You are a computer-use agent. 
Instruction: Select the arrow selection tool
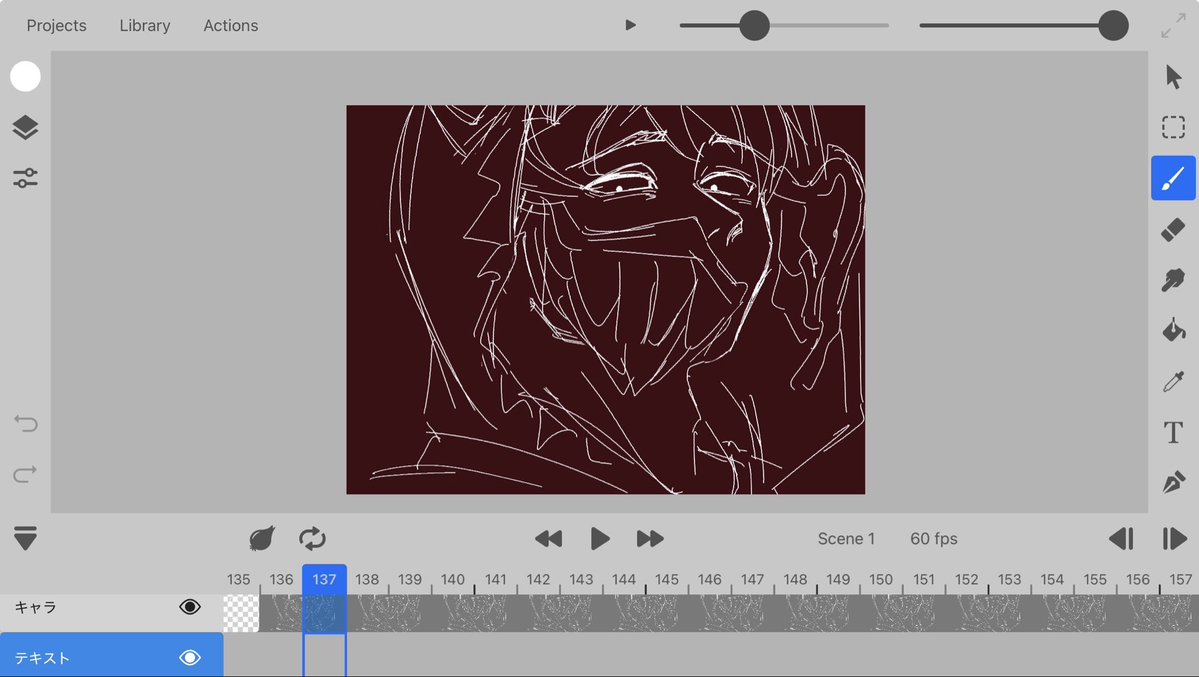[1174, 76]
